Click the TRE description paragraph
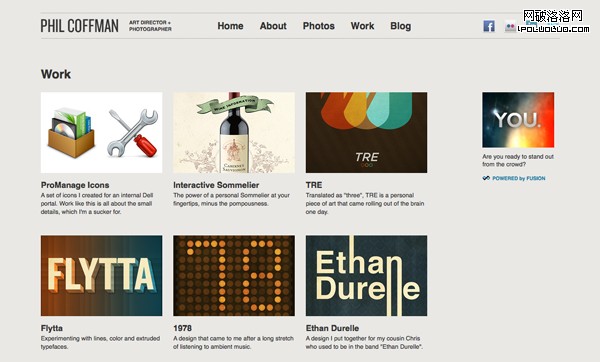 coord(365,204)
